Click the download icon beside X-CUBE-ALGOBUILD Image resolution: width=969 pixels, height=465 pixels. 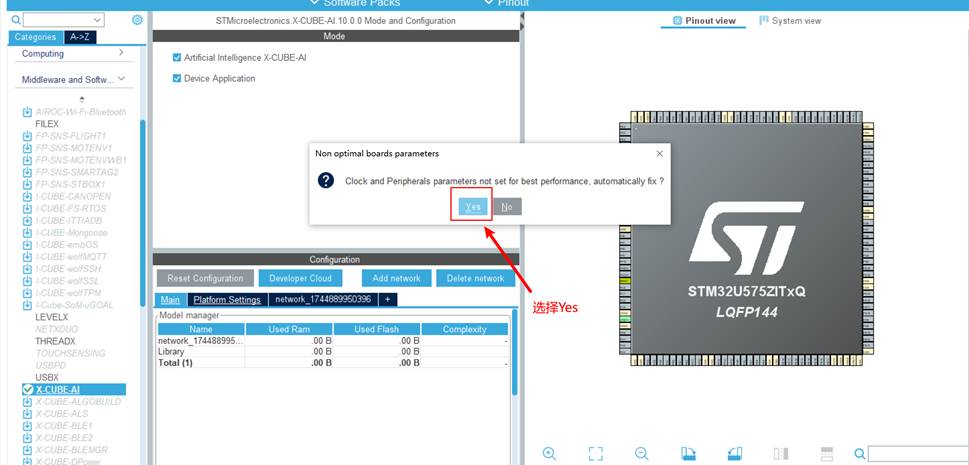click(x=27, y=402)
